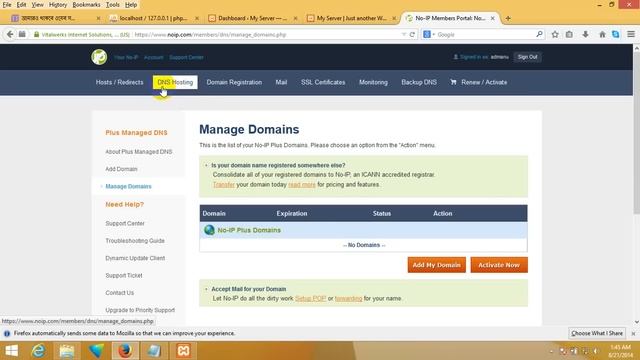Open a new browser tab

coord(508,18)
